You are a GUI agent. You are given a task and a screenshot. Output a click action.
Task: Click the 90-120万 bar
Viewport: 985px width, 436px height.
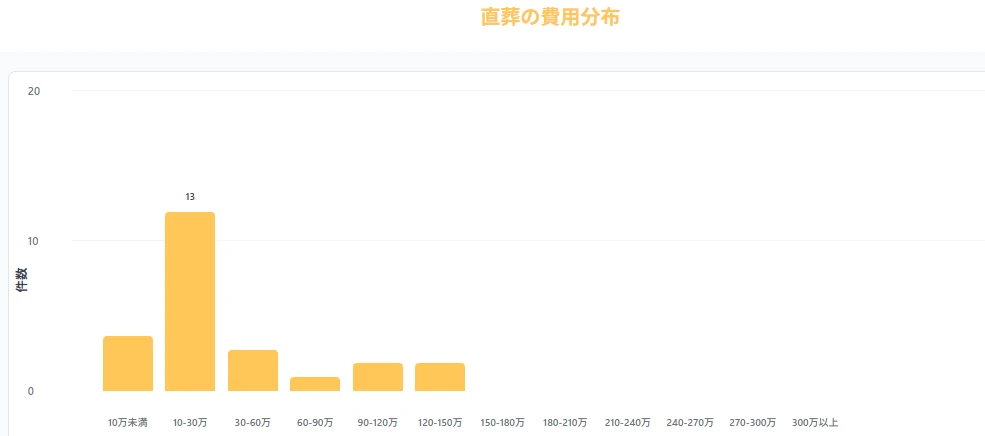tap(378, 377)
